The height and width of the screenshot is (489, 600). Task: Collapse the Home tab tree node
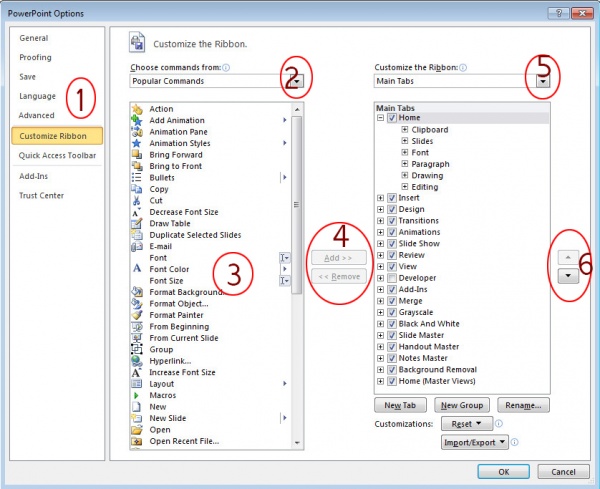click(380, 118)
